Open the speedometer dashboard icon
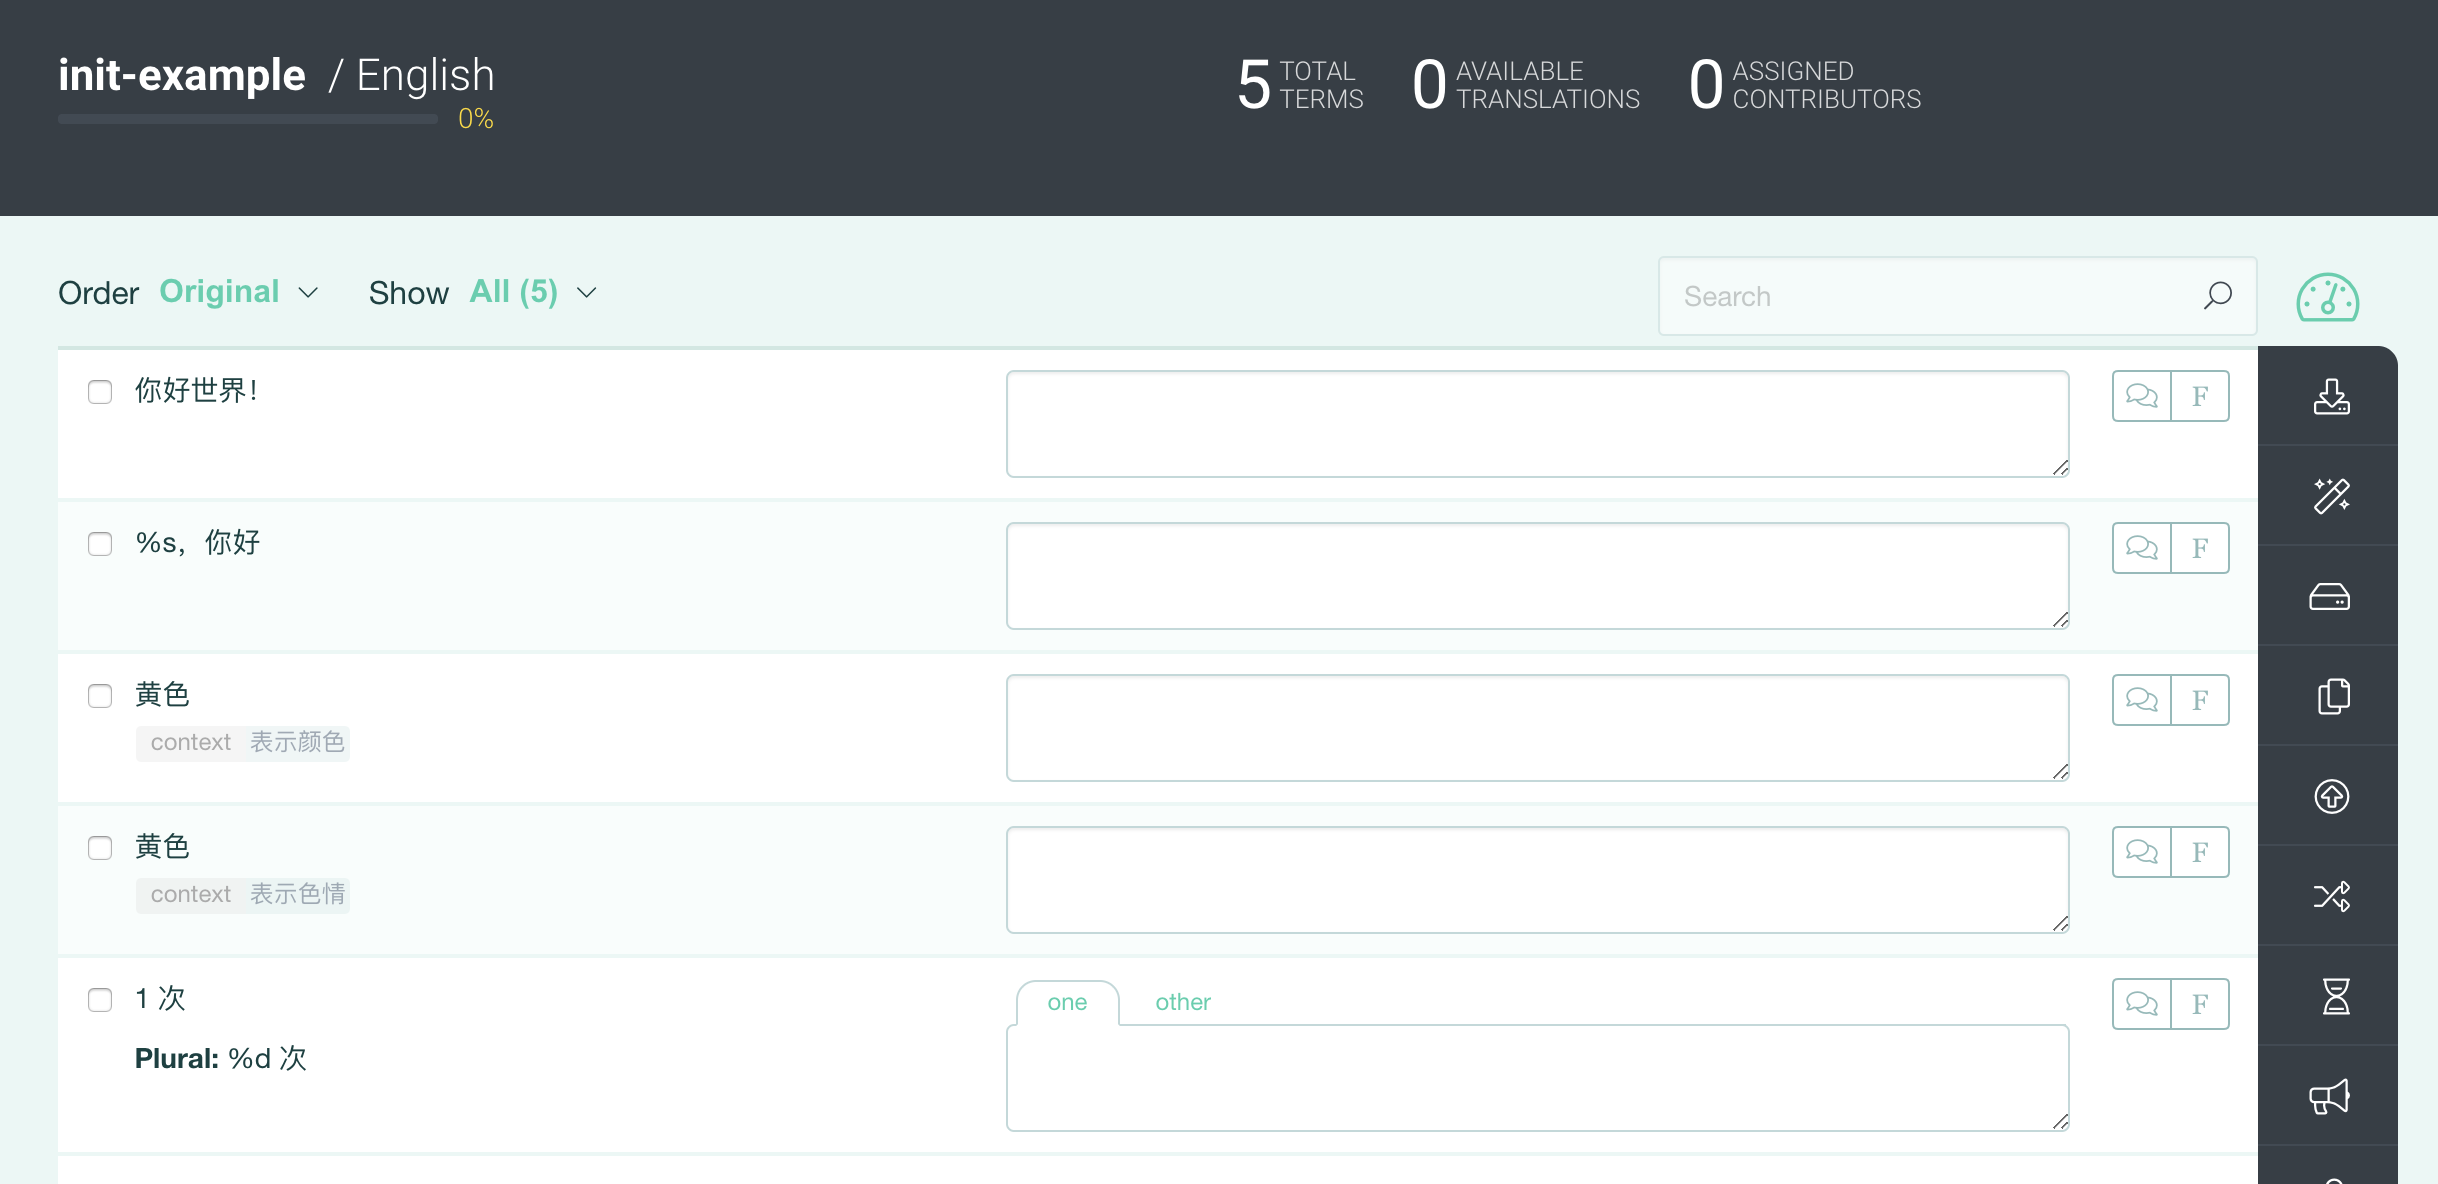The height and width of the screenshot is (1184, 2438). coord(2327,297)
